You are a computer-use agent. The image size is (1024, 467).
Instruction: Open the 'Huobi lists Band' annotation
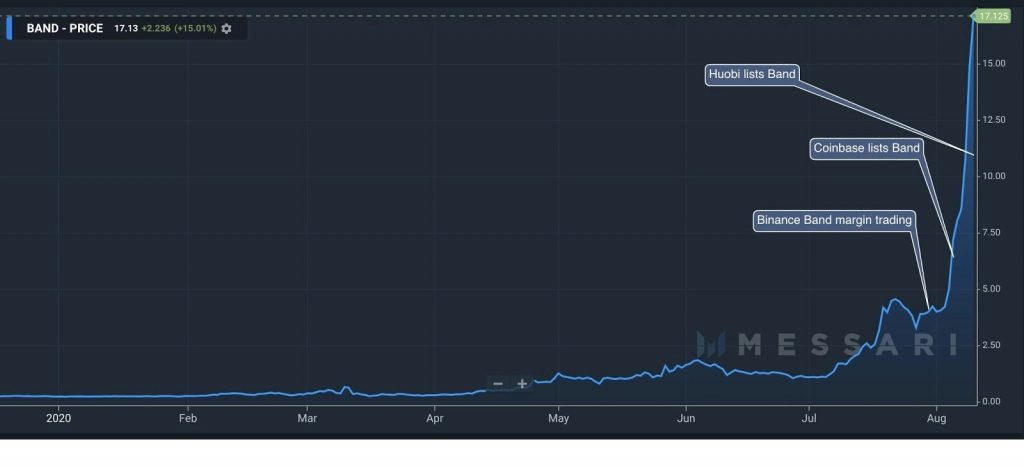[753, 74]
